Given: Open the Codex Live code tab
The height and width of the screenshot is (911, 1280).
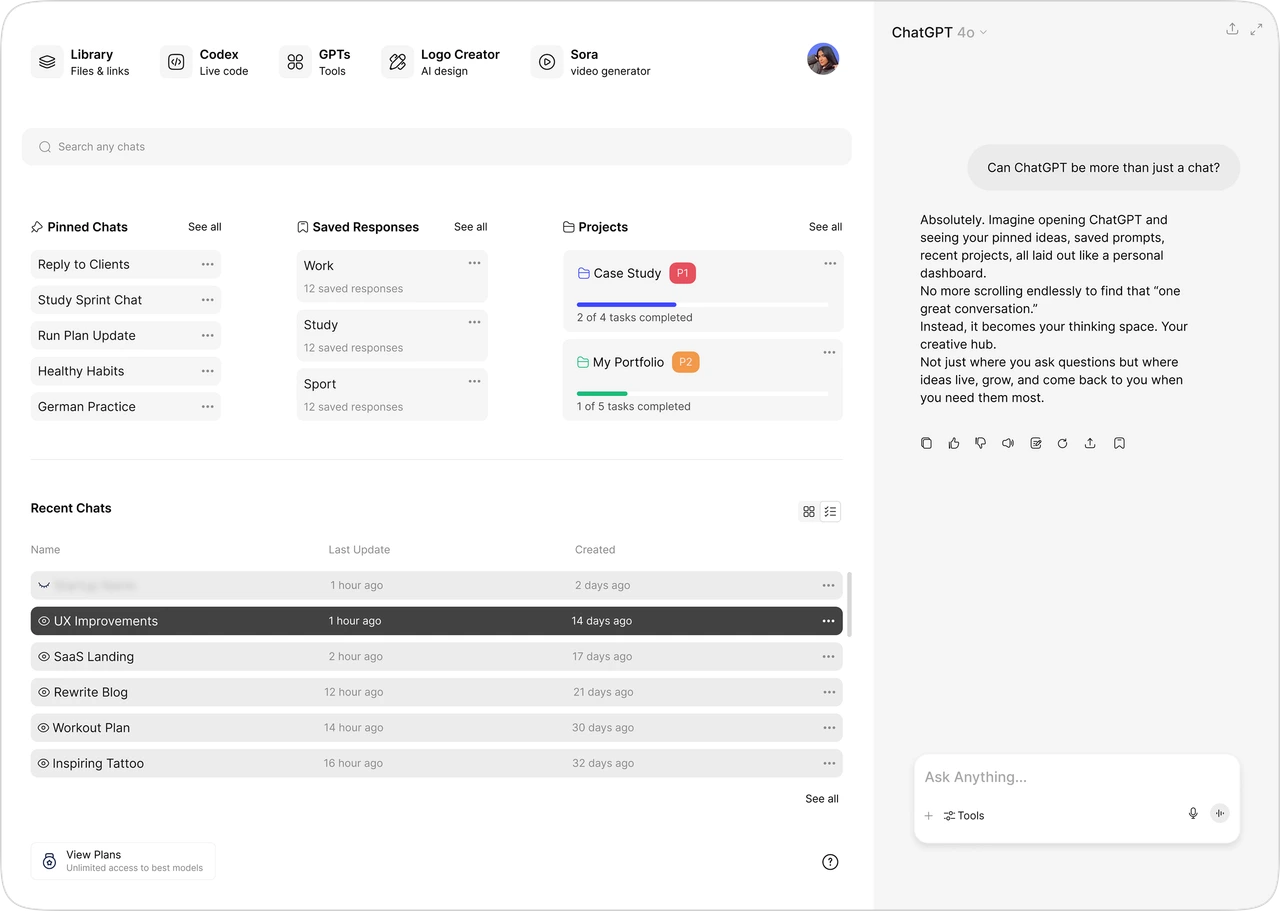Looking at the screenshot, I should pyautogui.click(x=205, y=62).
